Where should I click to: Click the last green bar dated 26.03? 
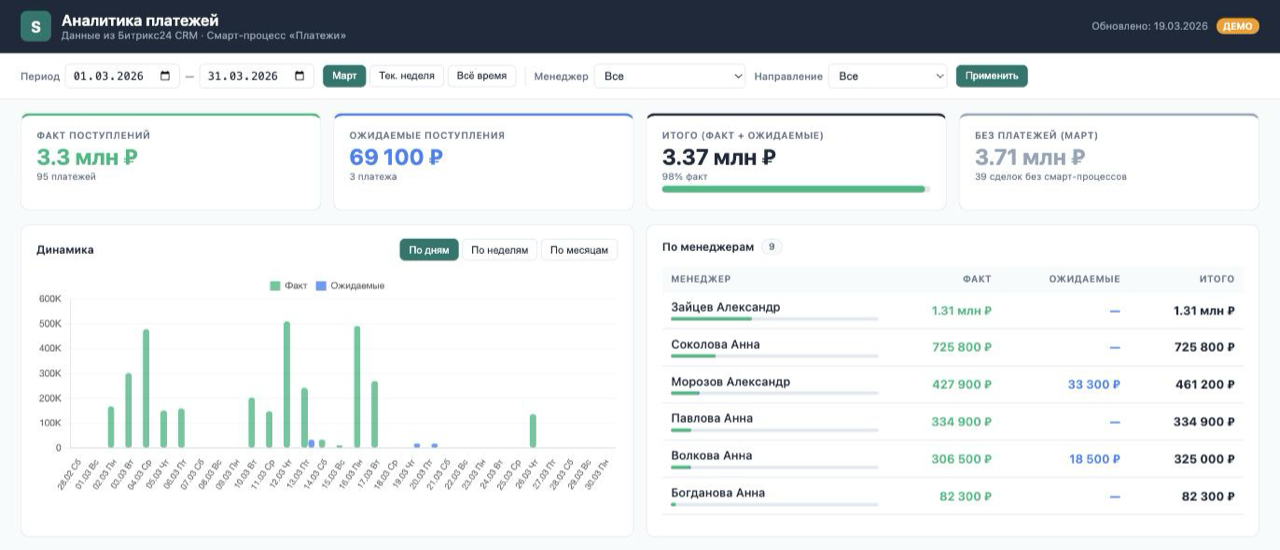click(533, 431)
